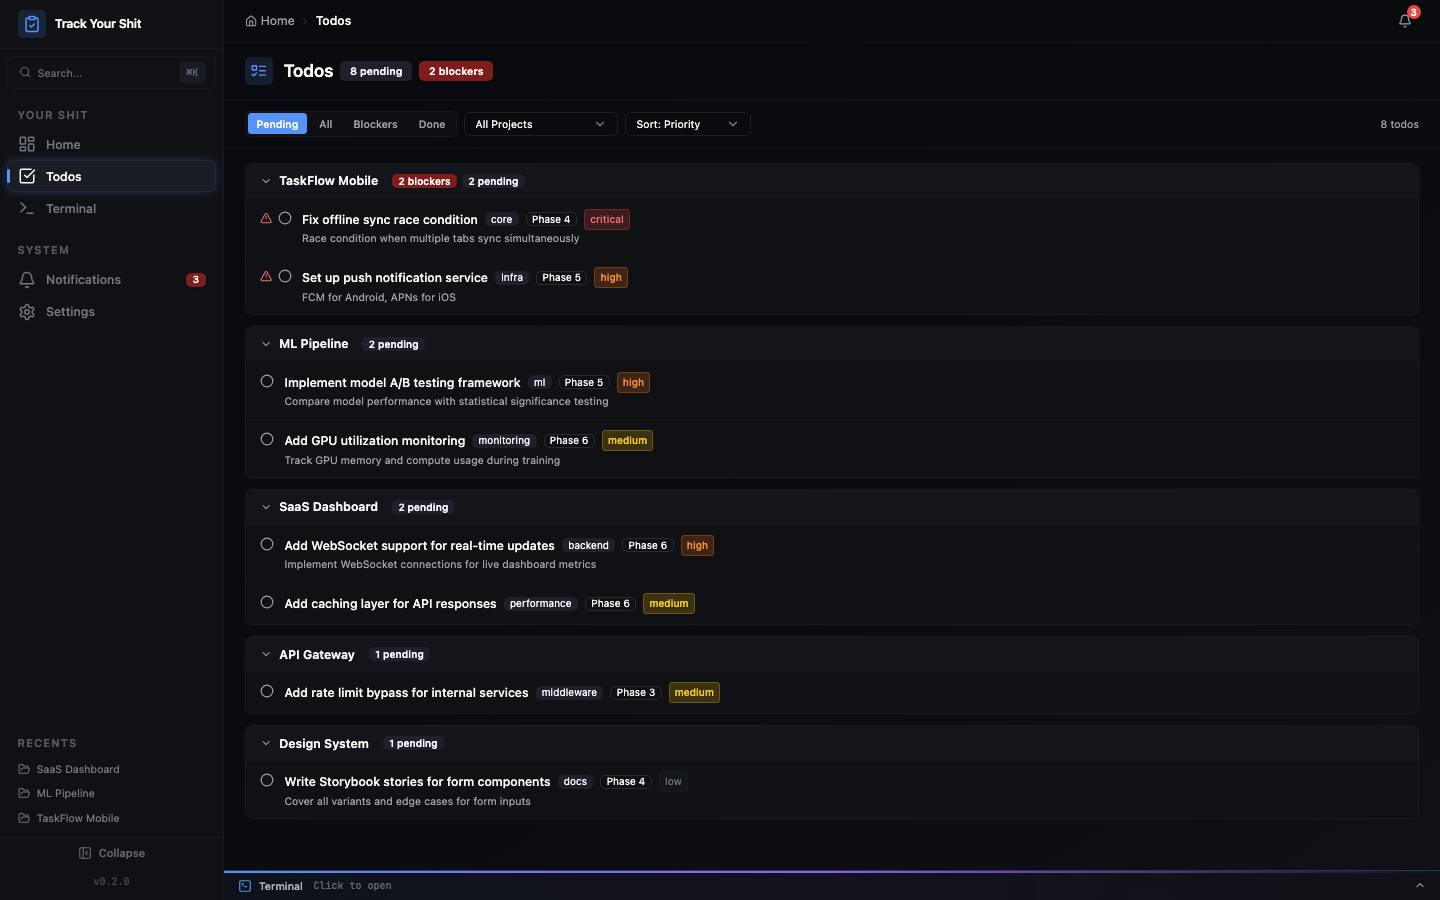Open the All Projects dropdown
The image size is (1440, 900).
[540, 124]
